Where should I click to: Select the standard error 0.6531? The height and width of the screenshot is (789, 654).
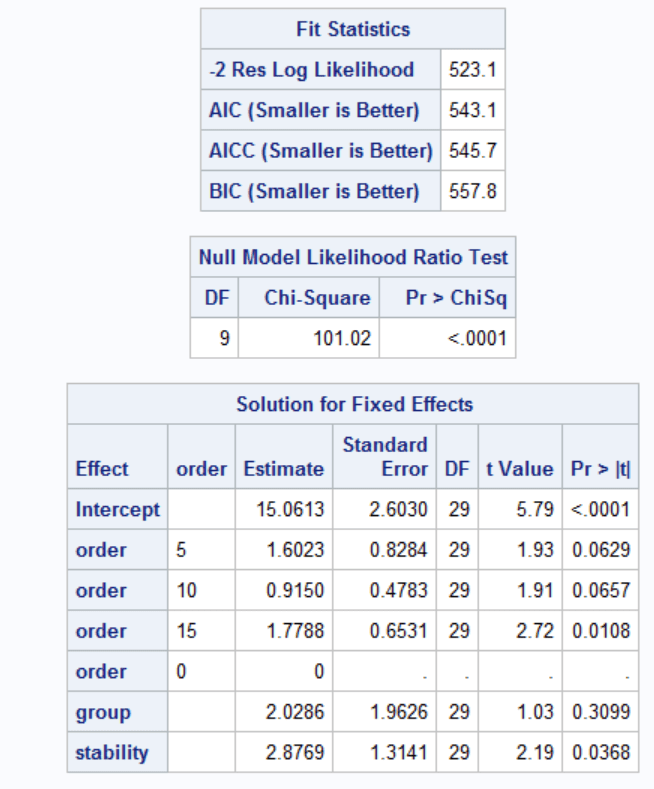point(398,631)
